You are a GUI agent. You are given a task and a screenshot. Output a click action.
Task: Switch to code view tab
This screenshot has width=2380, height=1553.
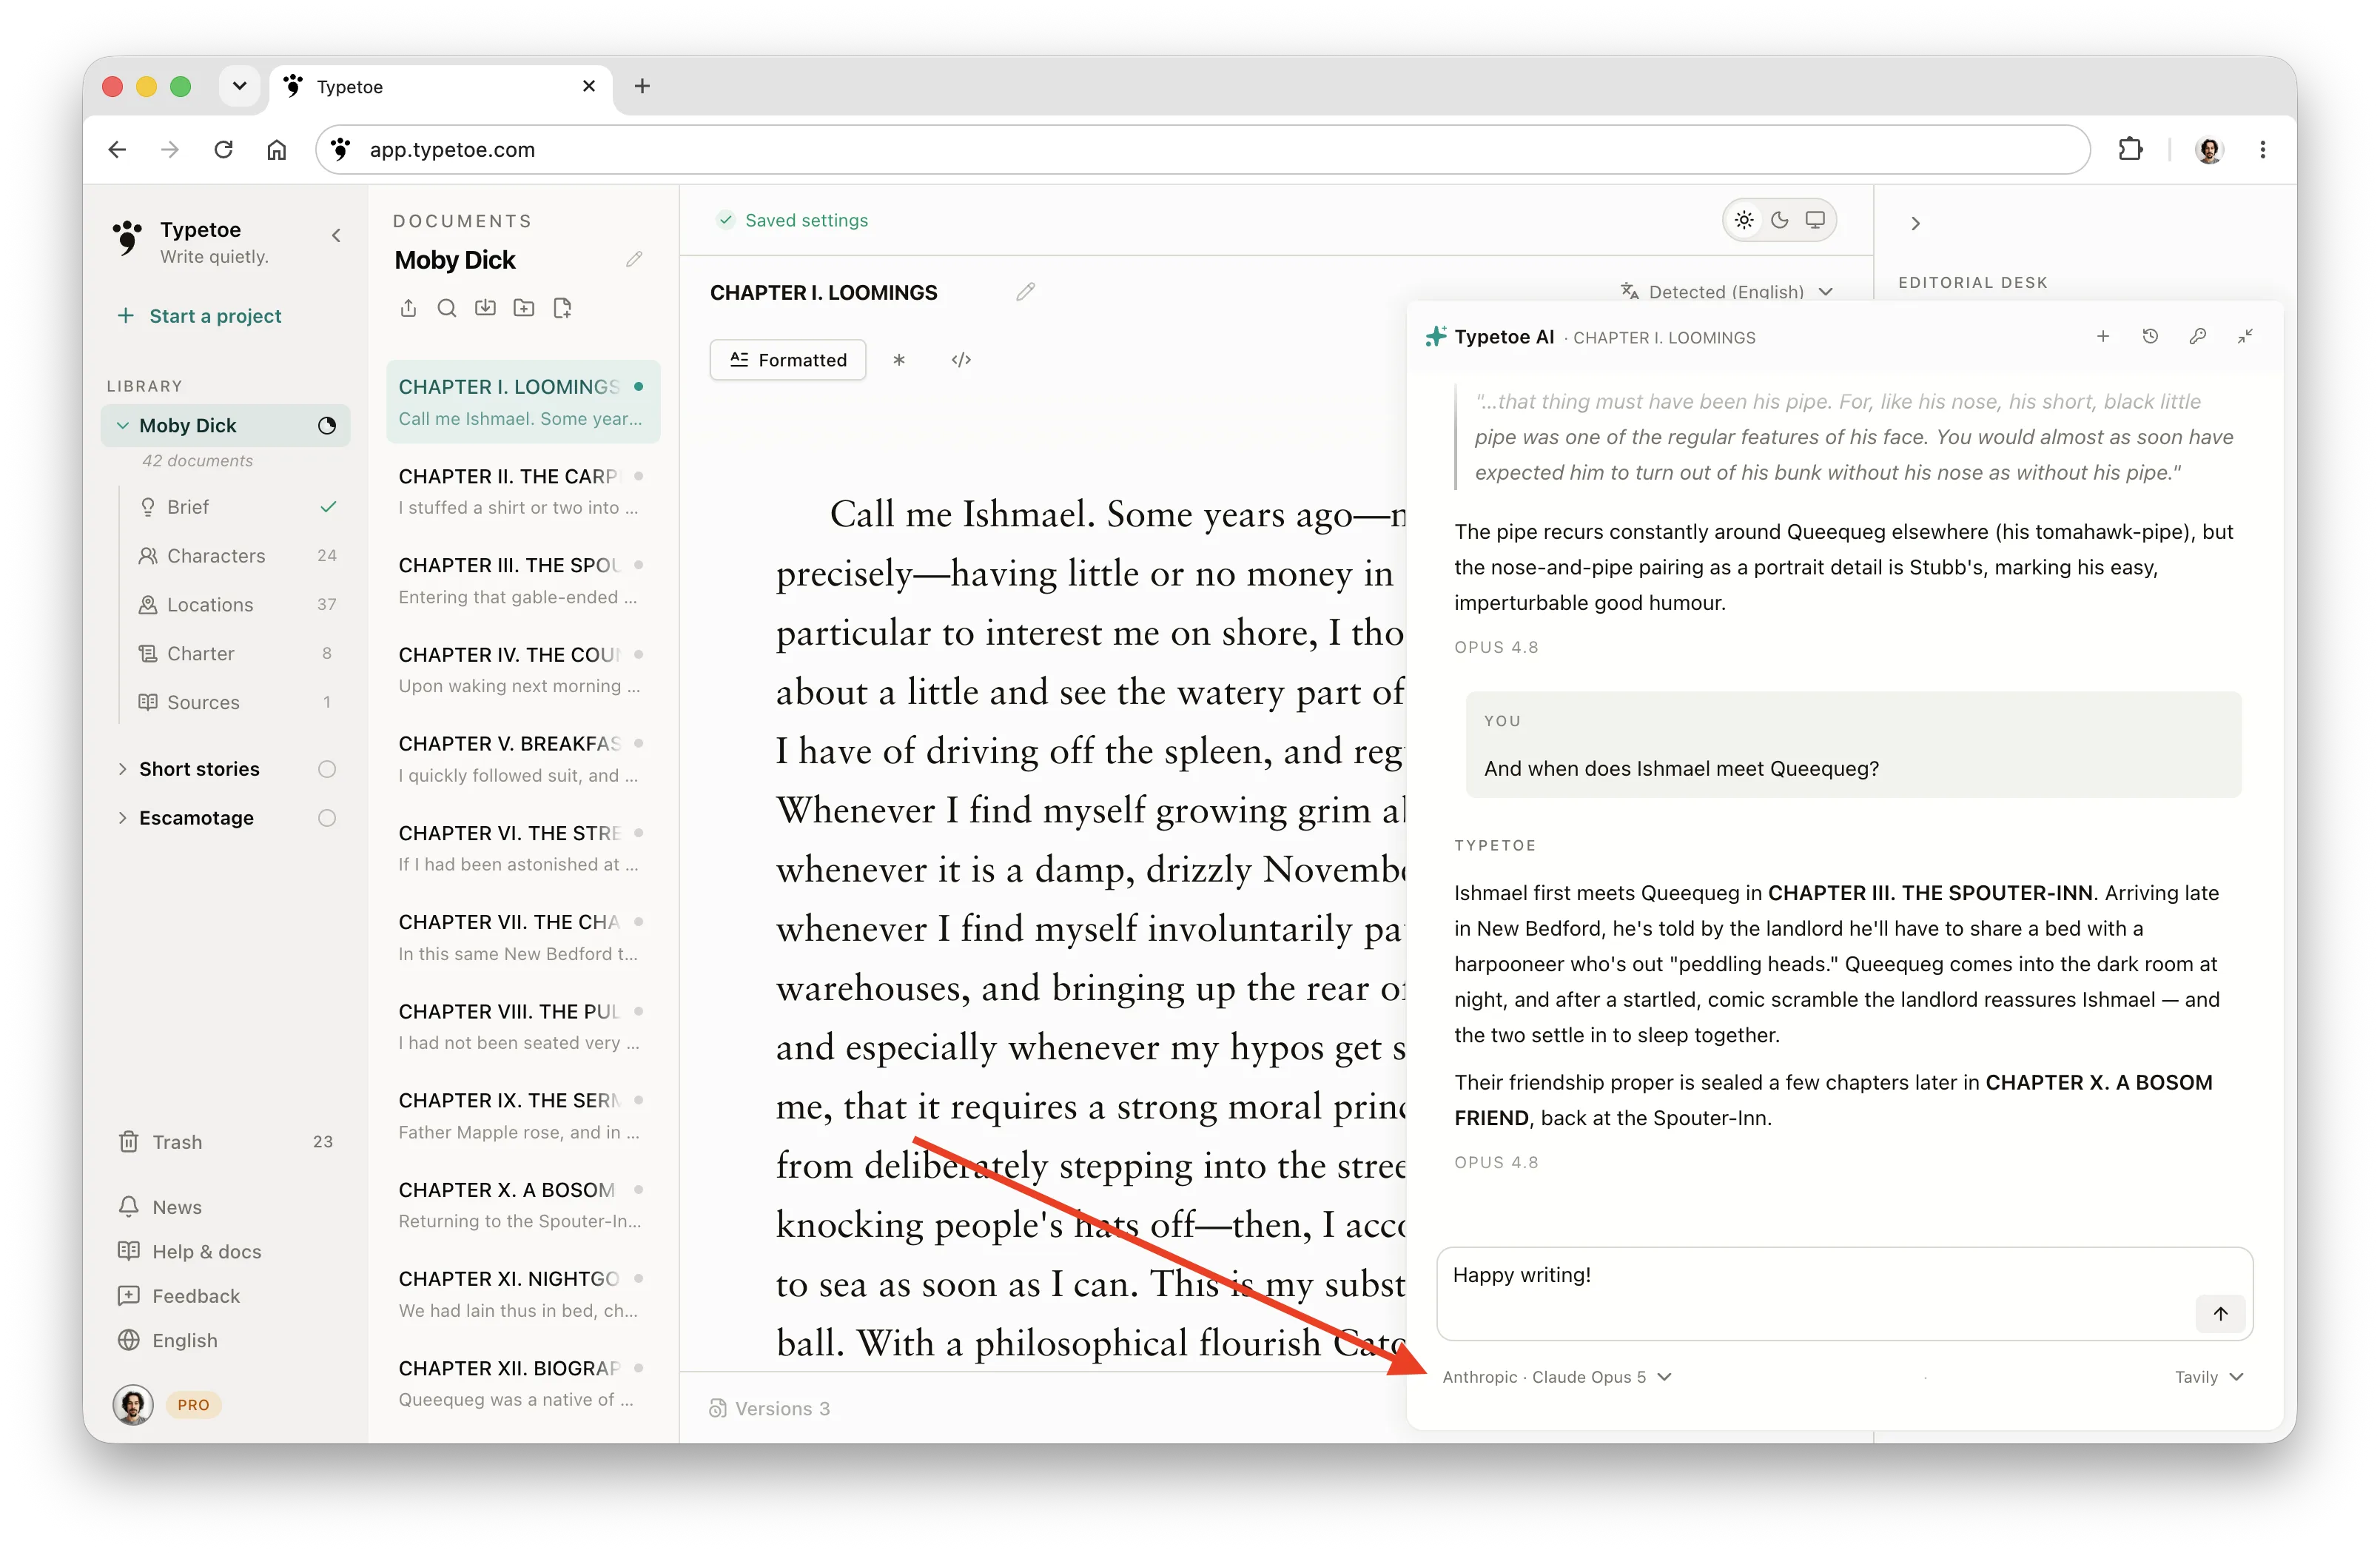tap(961, 360)
